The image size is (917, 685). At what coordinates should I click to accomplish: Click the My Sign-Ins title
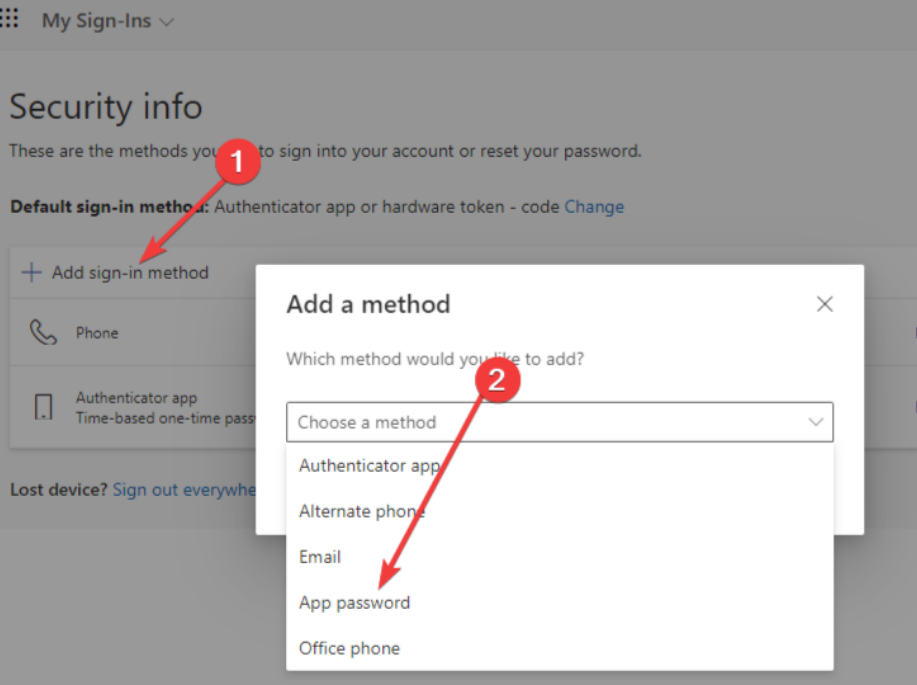pyautogui.click(x=96, y=21)
